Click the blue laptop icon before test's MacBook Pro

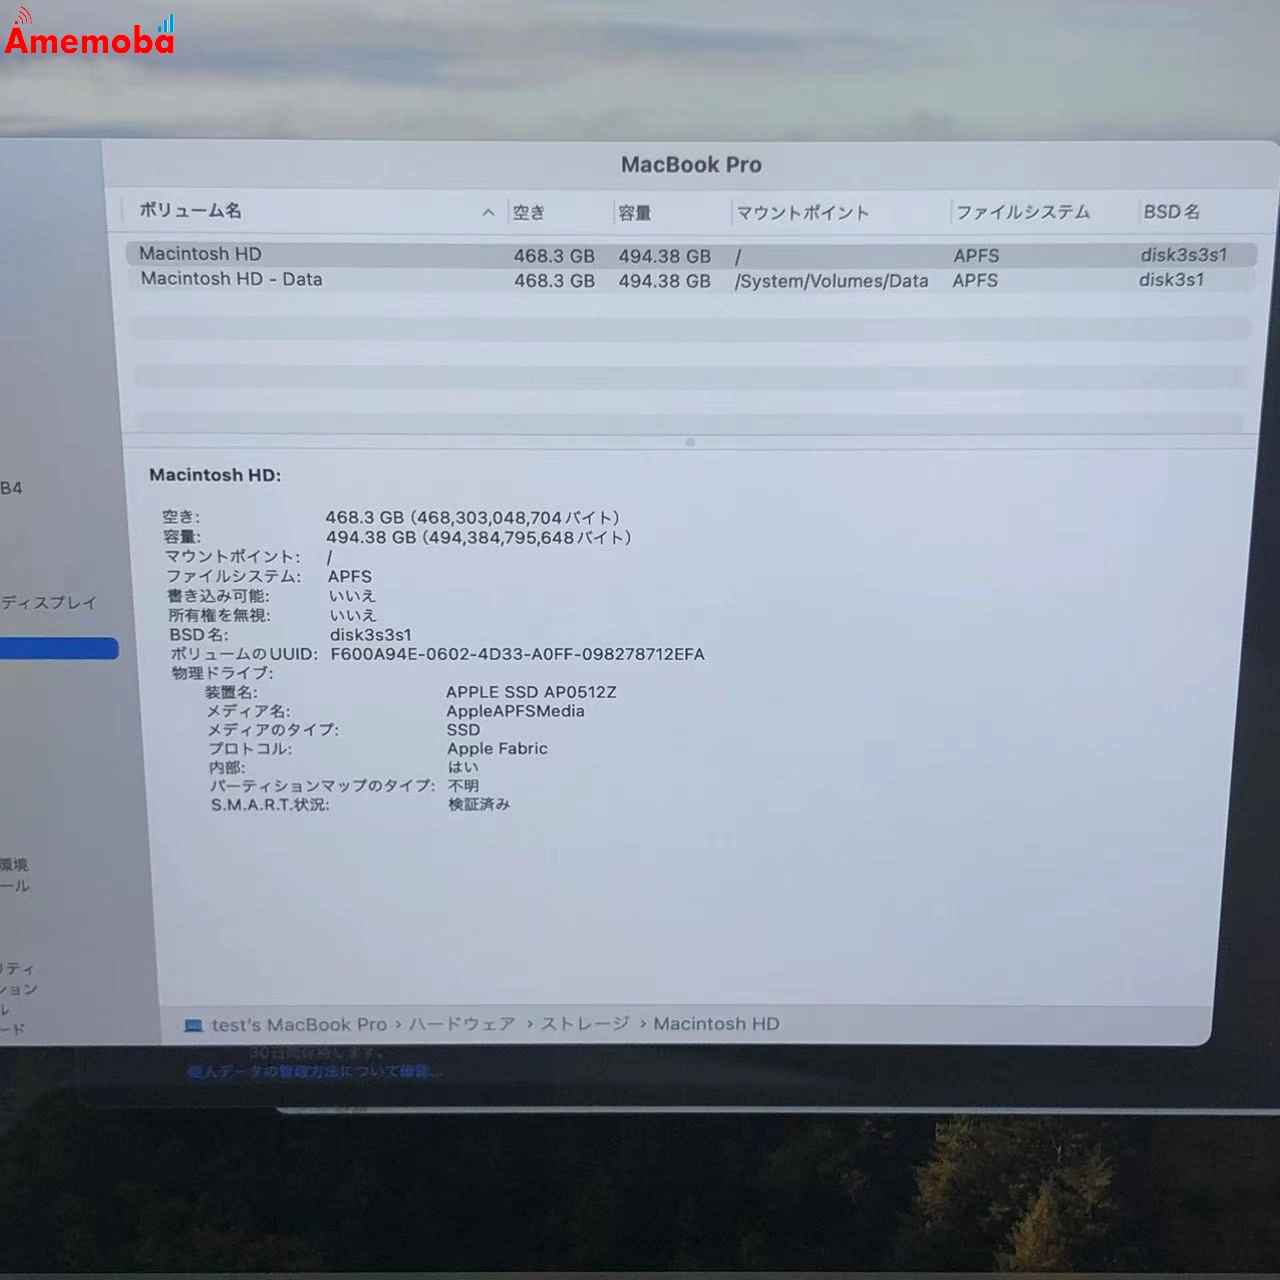tap(193, 1024)
